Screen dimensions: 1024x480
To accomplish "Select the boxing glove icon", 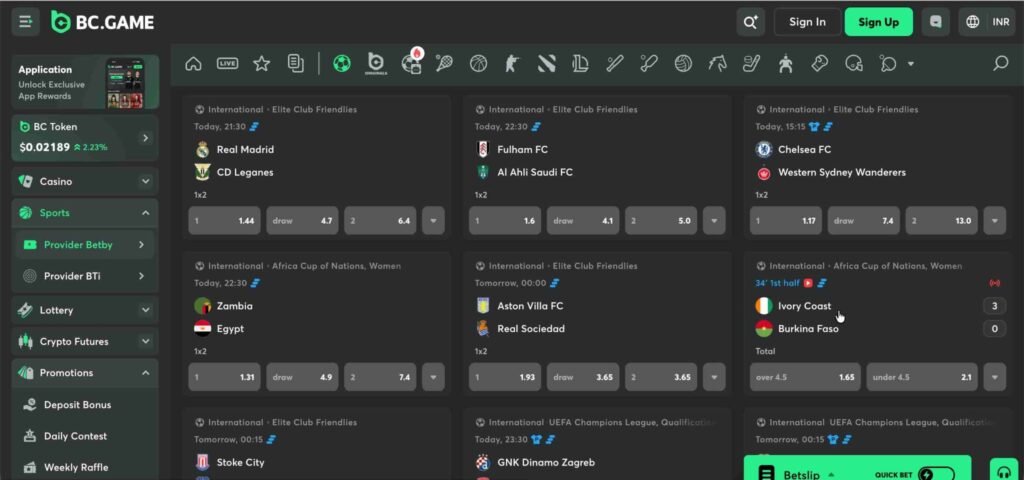I will point(820,63).
